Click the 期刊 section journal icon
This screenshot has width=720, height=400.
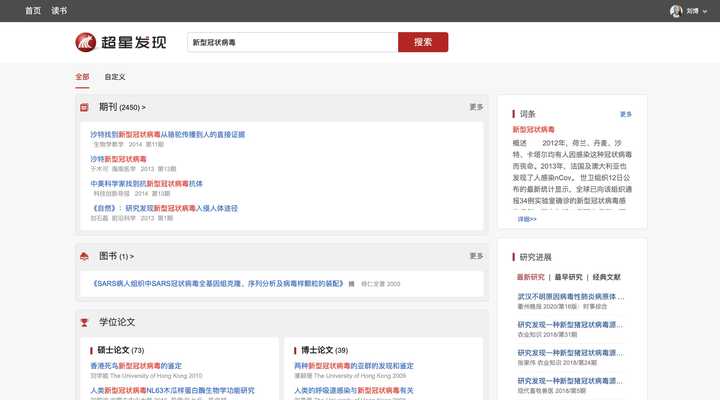[85, 107]
